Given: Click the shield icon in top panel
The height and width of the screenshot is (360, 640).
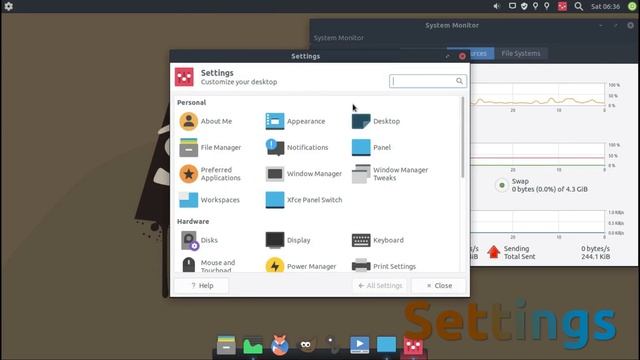Looking at the screenshot, I should [x=524, y=6].
